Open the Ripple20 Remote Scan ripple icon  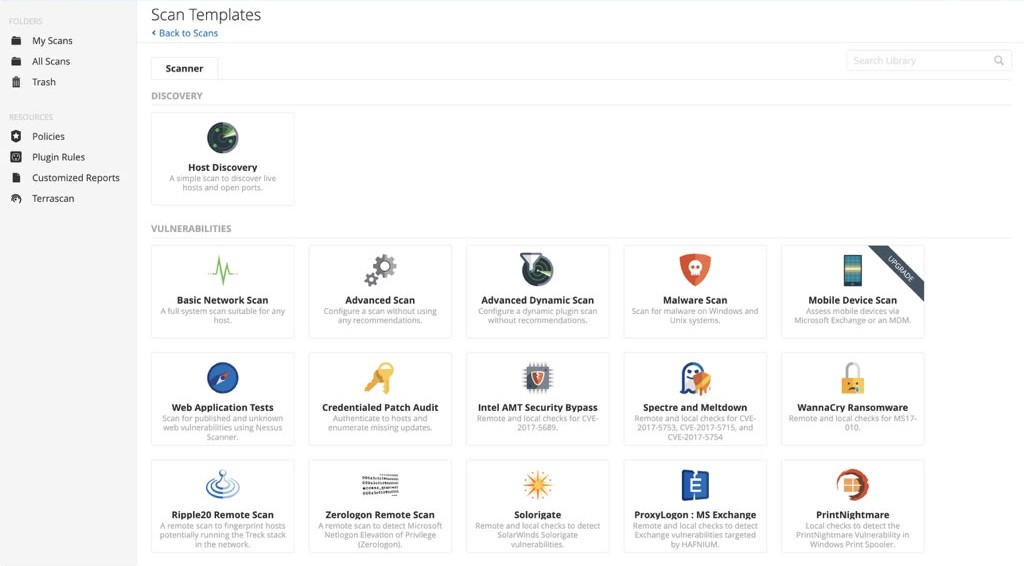click(223, 484)
